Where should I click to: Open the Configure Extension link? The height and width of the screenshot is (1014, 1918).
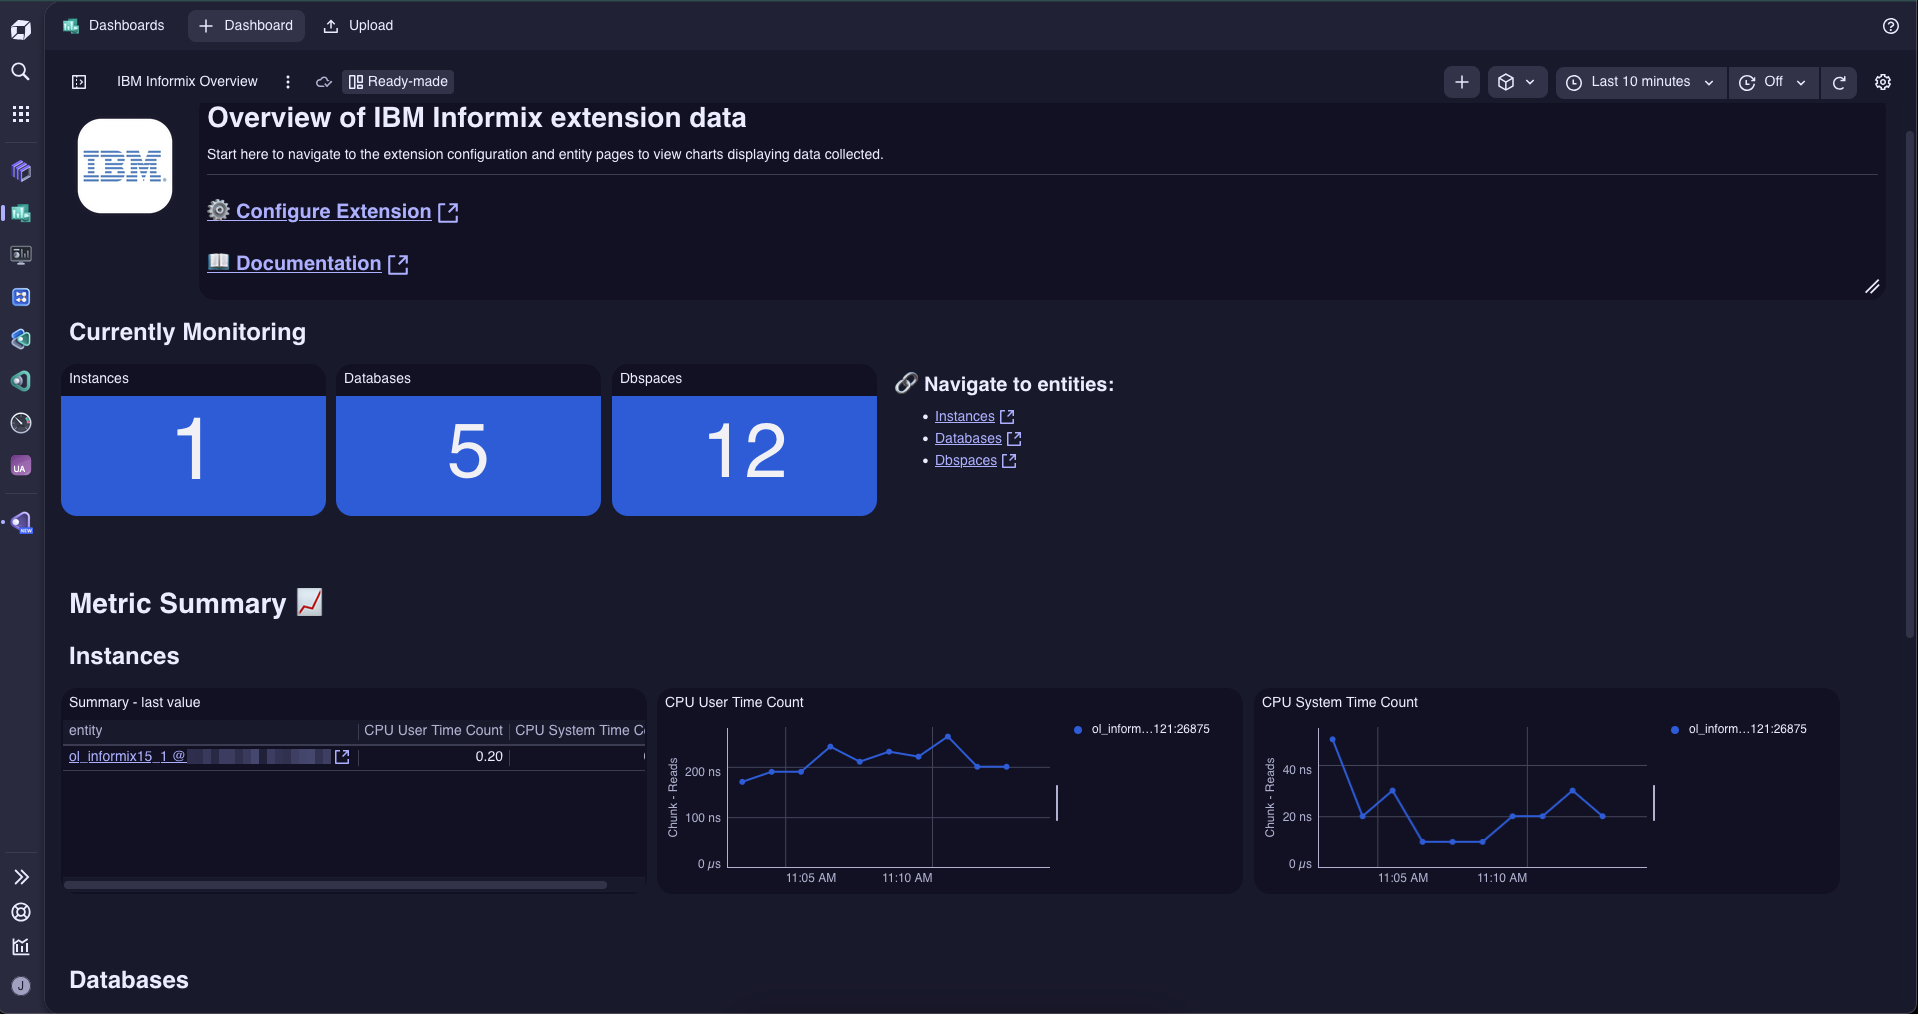(333, 211)
